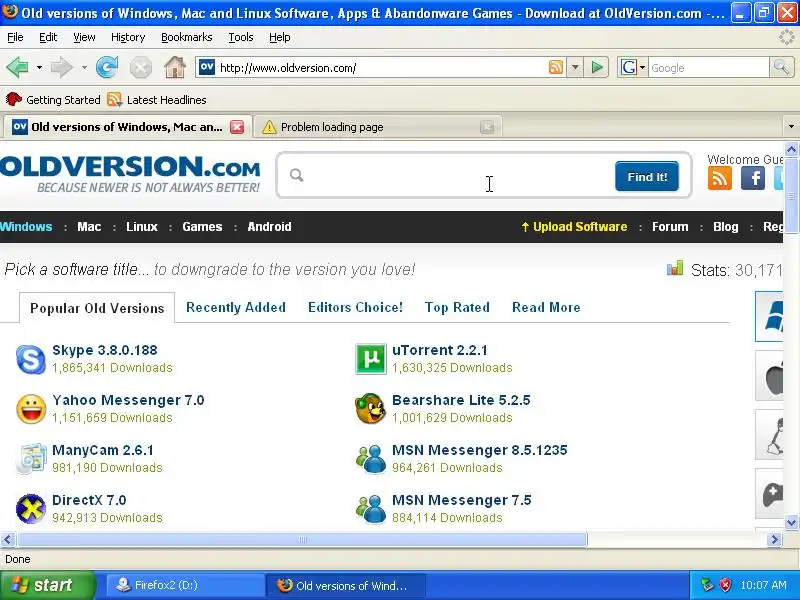Viewport: 800px width, 600px height.
Task: Click the grey Forward arrow button
Action: pyautogui.click(x=62, y=67)
